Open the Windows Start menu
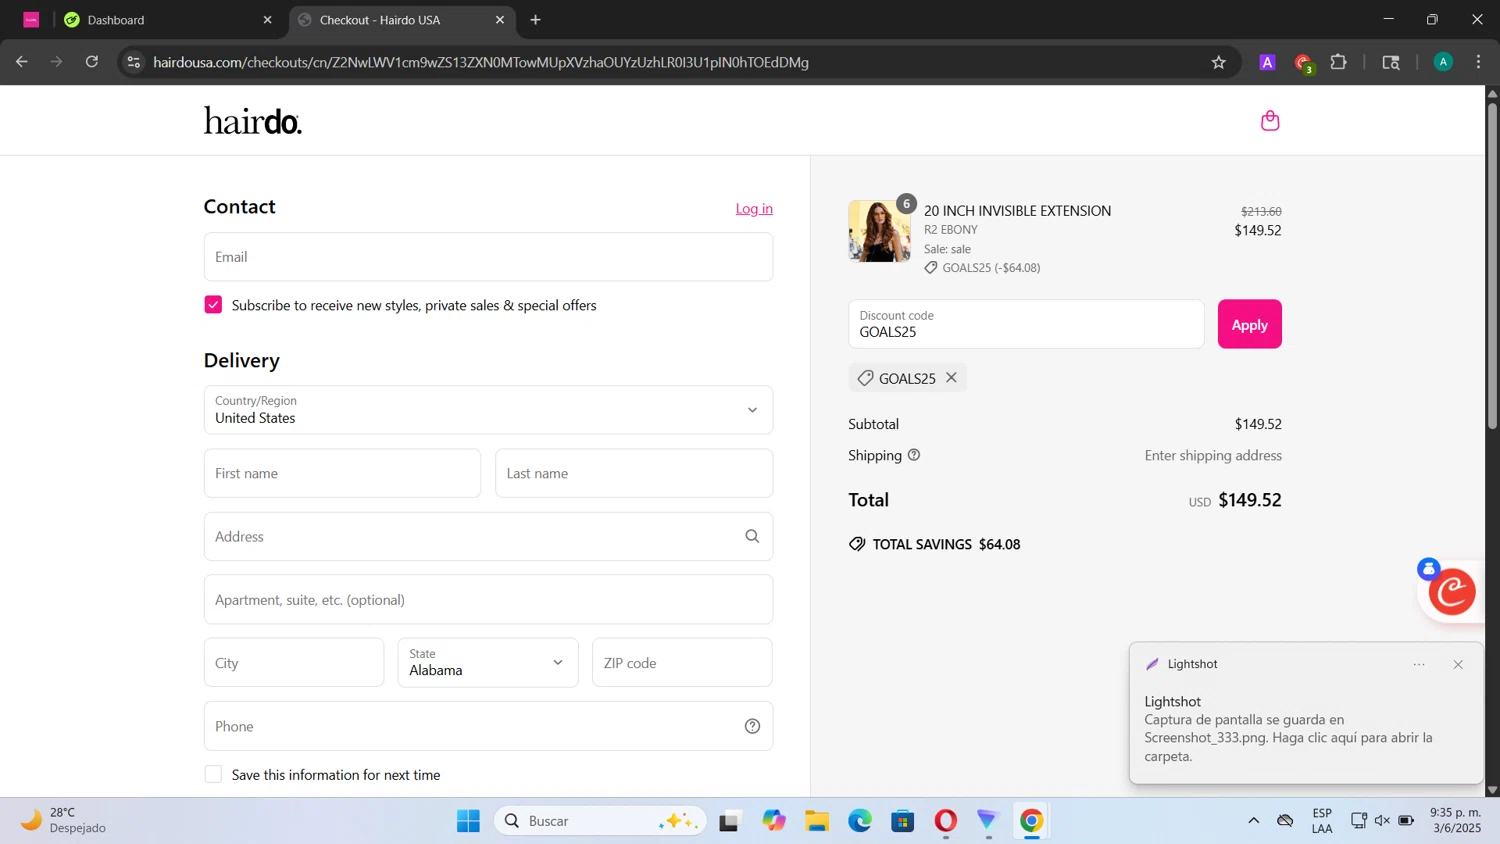 [x=468, y=821]
